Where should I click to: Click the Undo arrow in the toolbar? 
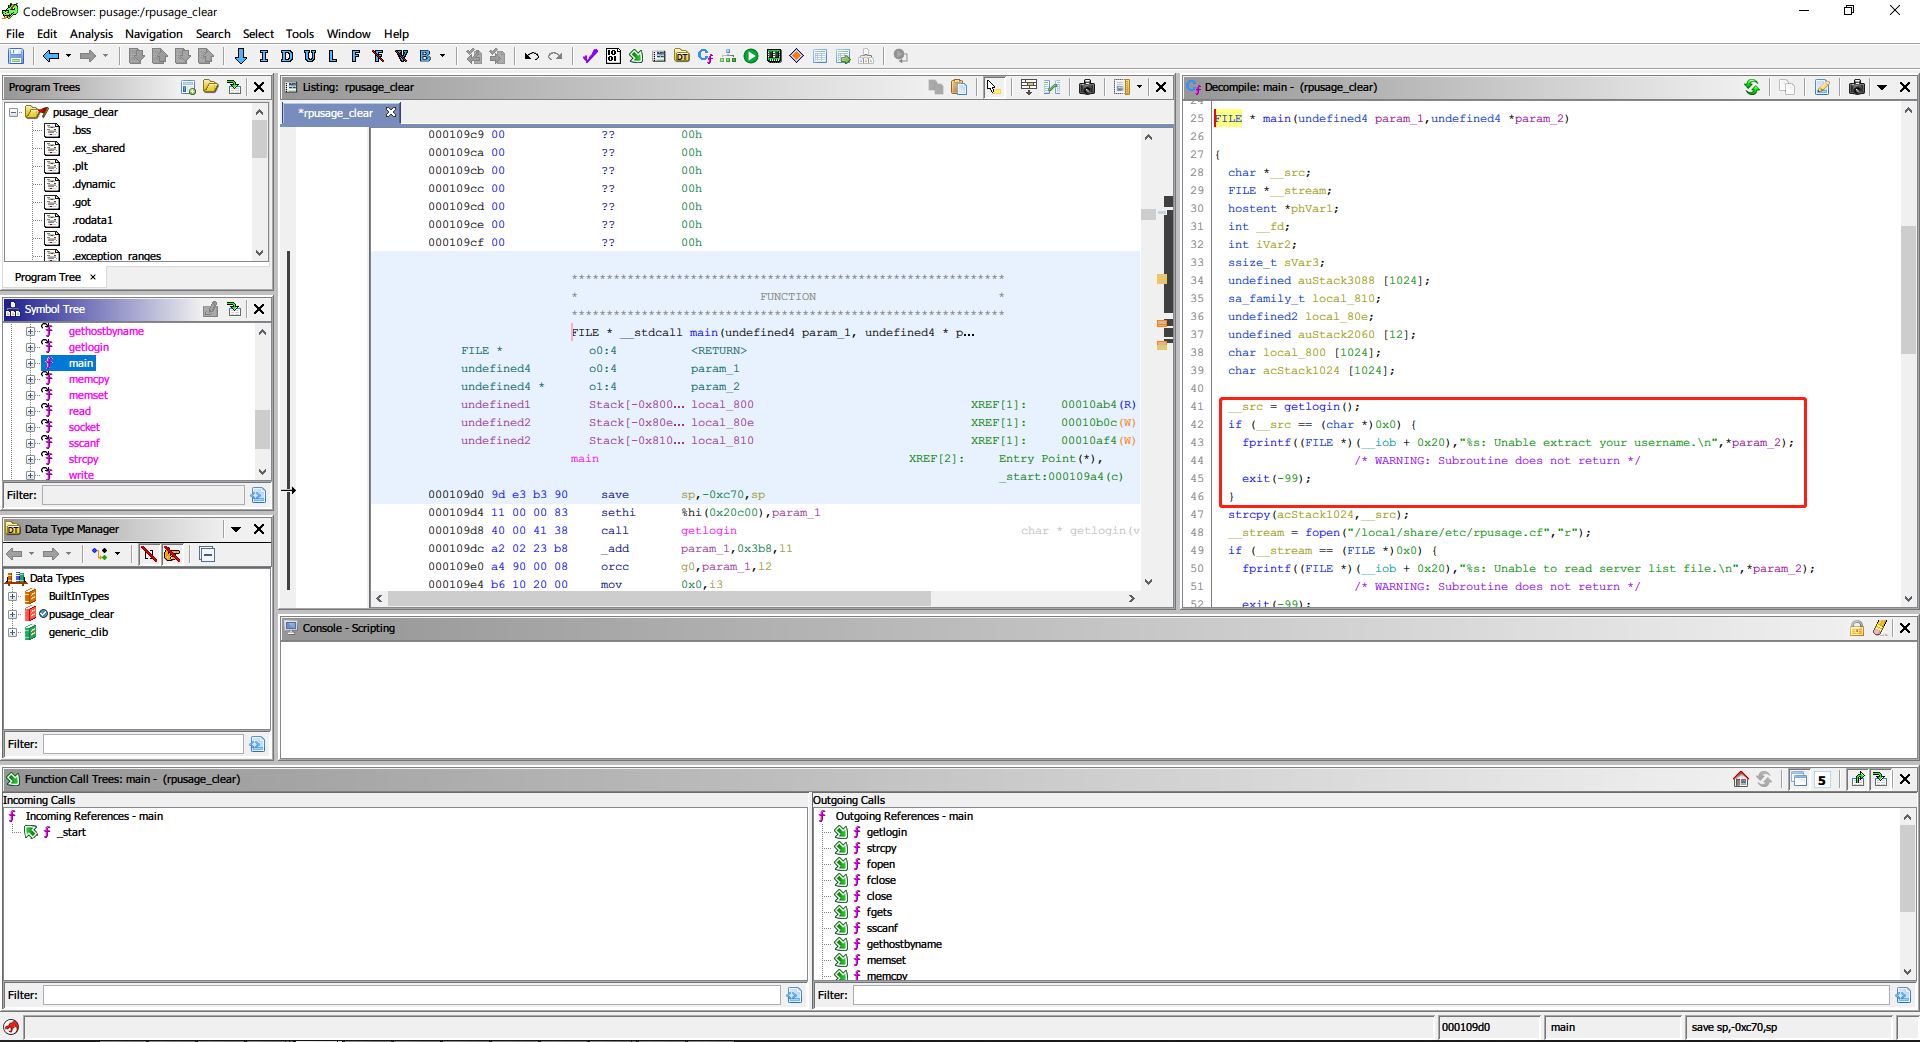532,56
